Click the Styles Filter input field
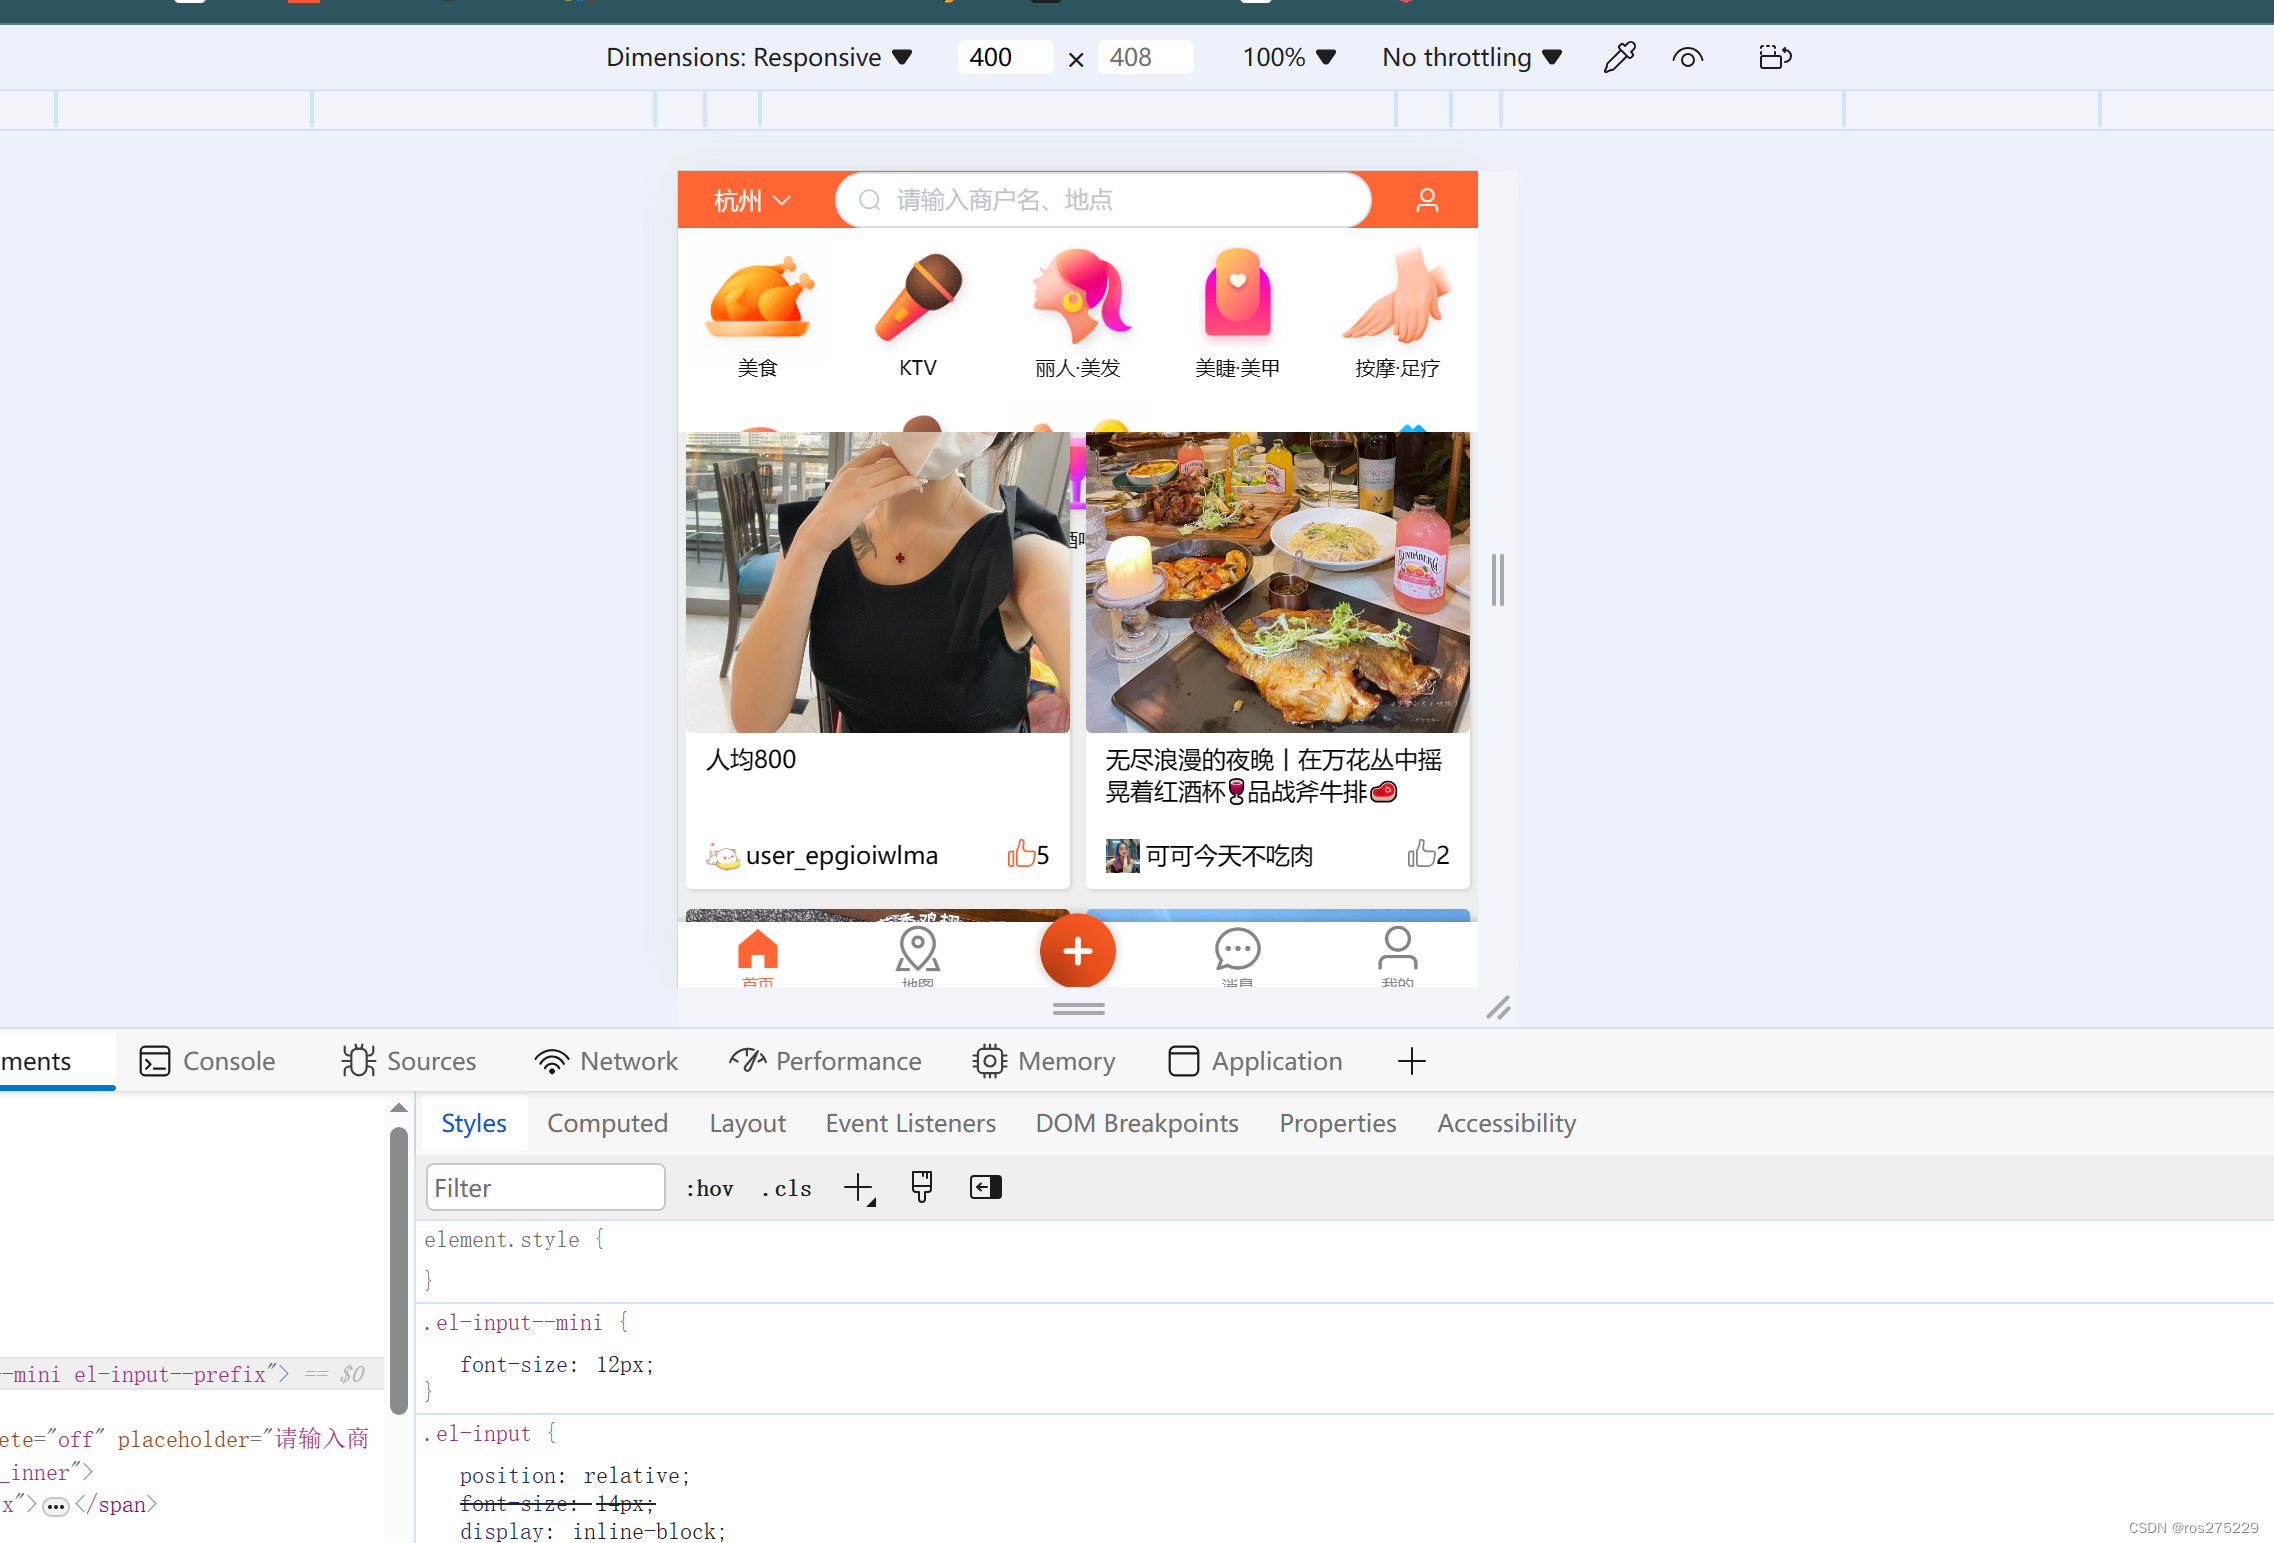The width and height of the screenshot is (2274, 1543). pos(545,1188)
